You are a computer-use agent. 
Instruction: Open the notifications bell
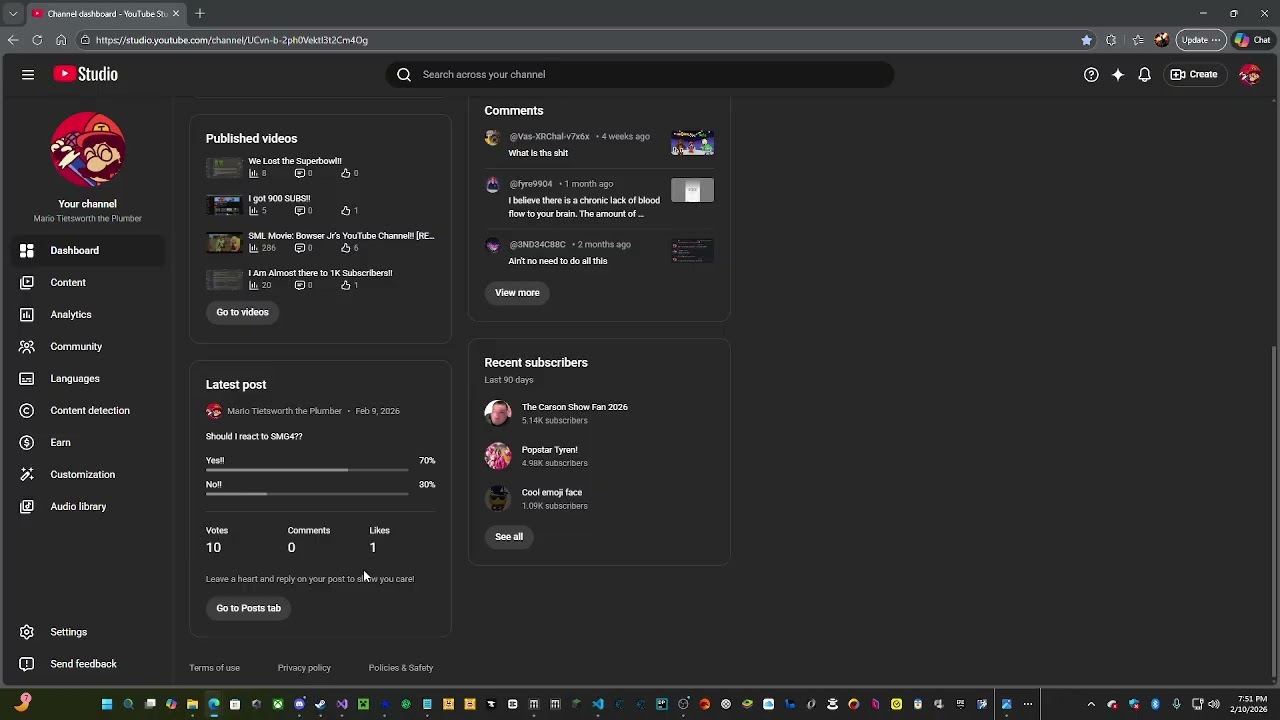(1145, 74)
